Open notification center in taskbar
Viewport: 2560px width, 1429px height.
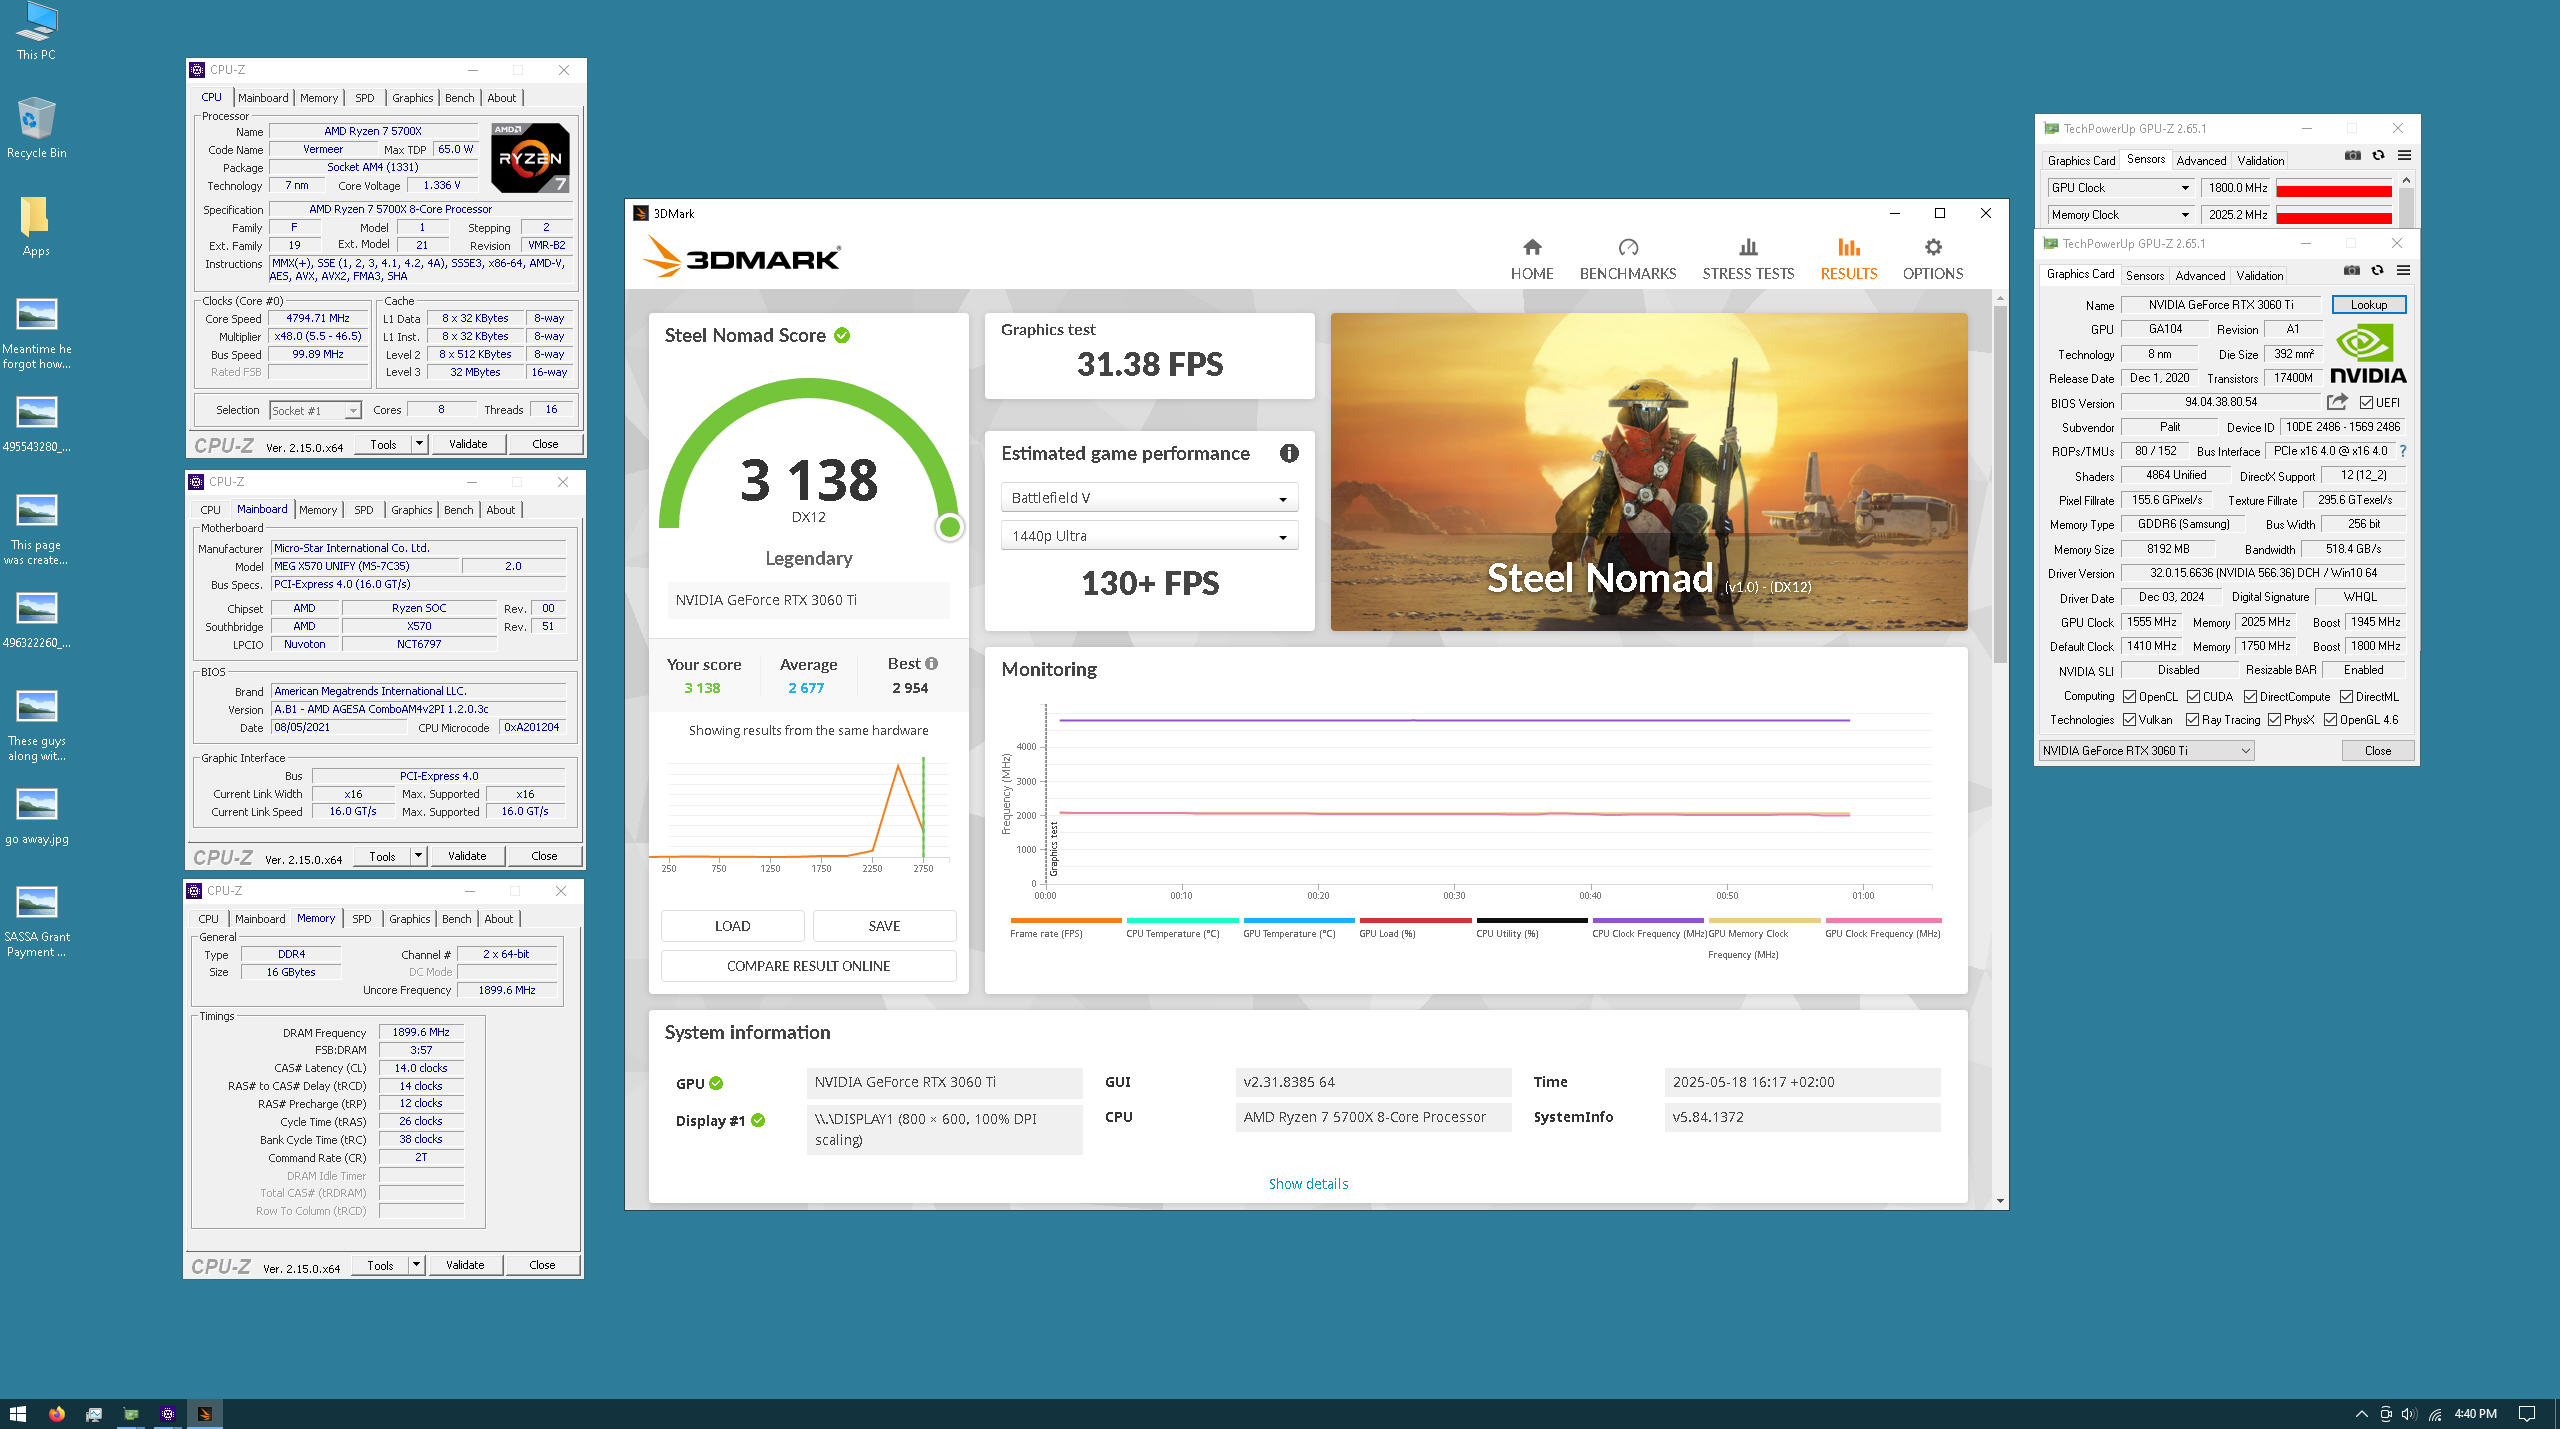2527,1413
